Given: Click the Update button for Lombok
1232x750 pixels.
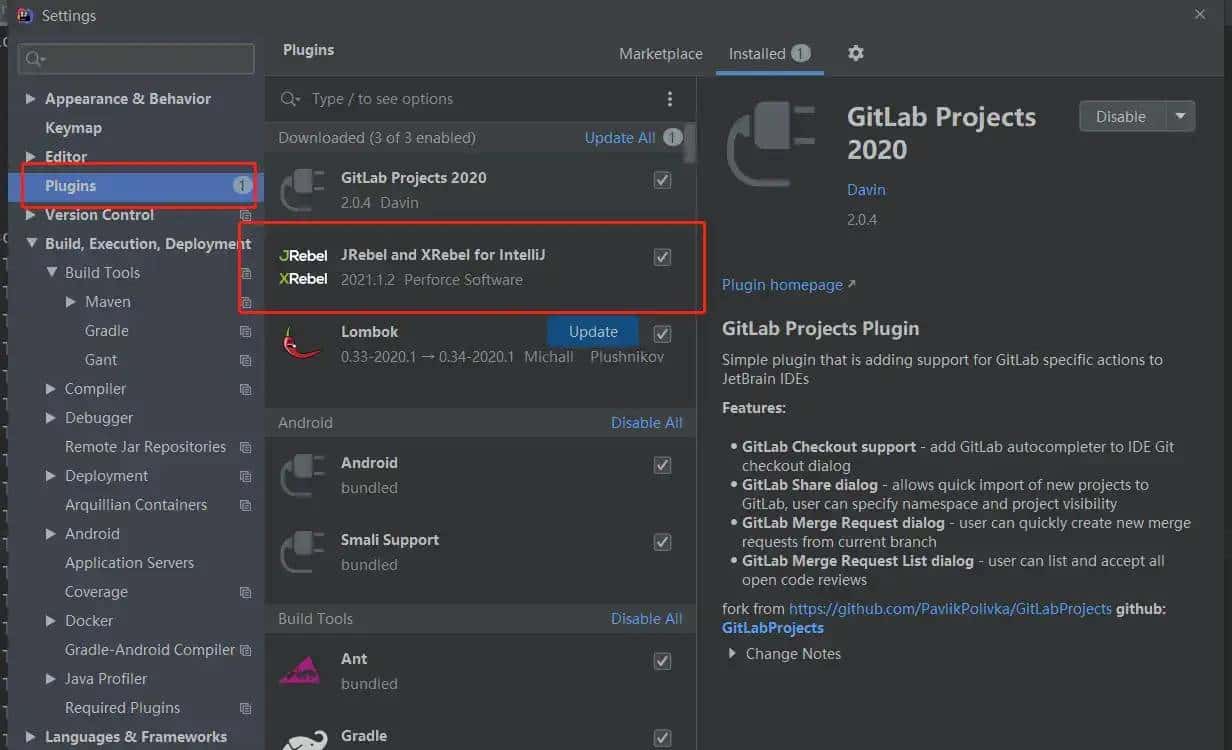Looking at the screenshot, I should point(593,332).
